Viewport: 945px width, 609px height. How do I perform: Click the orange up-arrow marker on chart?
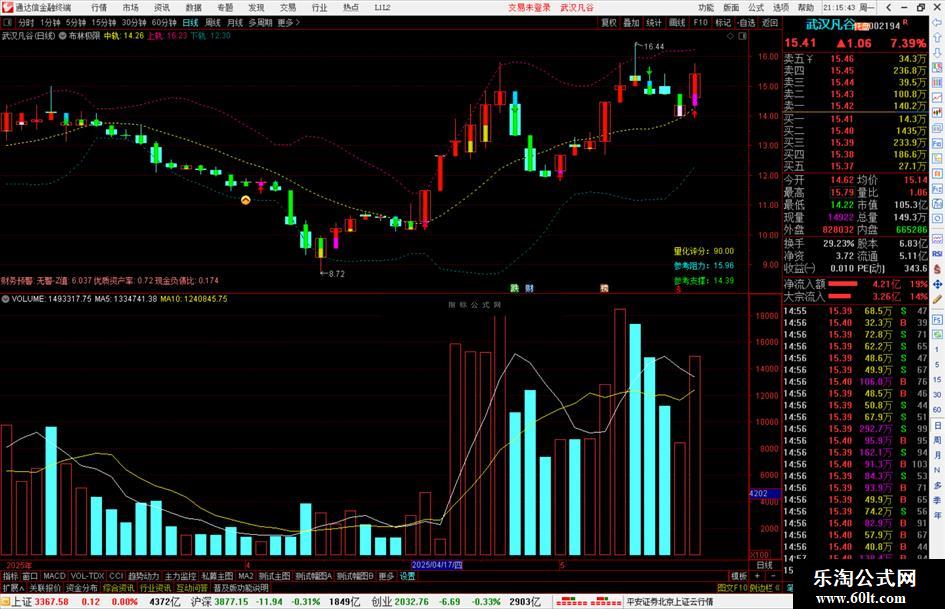(246, 200)
